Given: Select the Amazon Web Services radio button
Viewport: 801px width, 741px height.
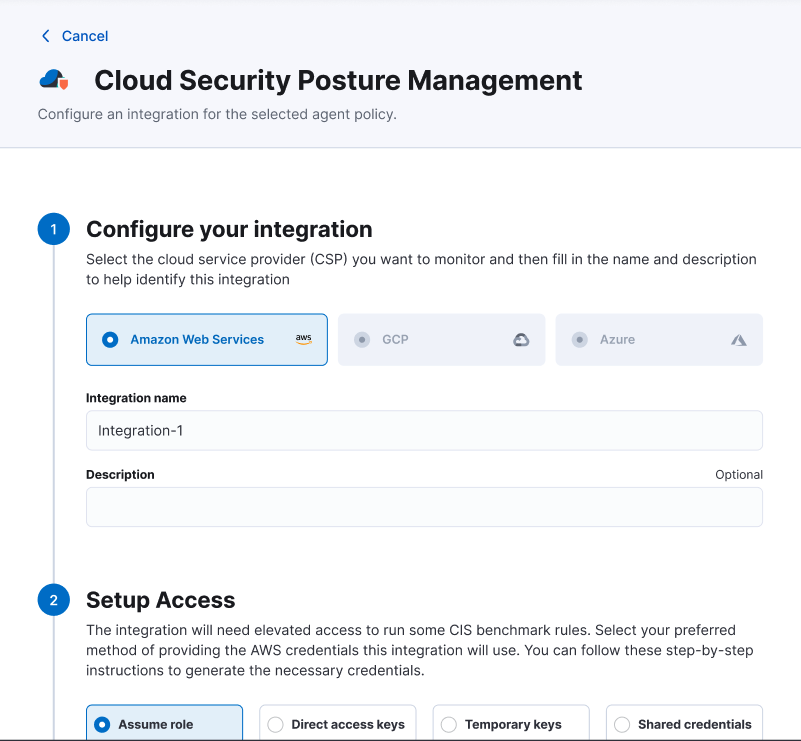Looking at the screenshot, I should 109,339.
